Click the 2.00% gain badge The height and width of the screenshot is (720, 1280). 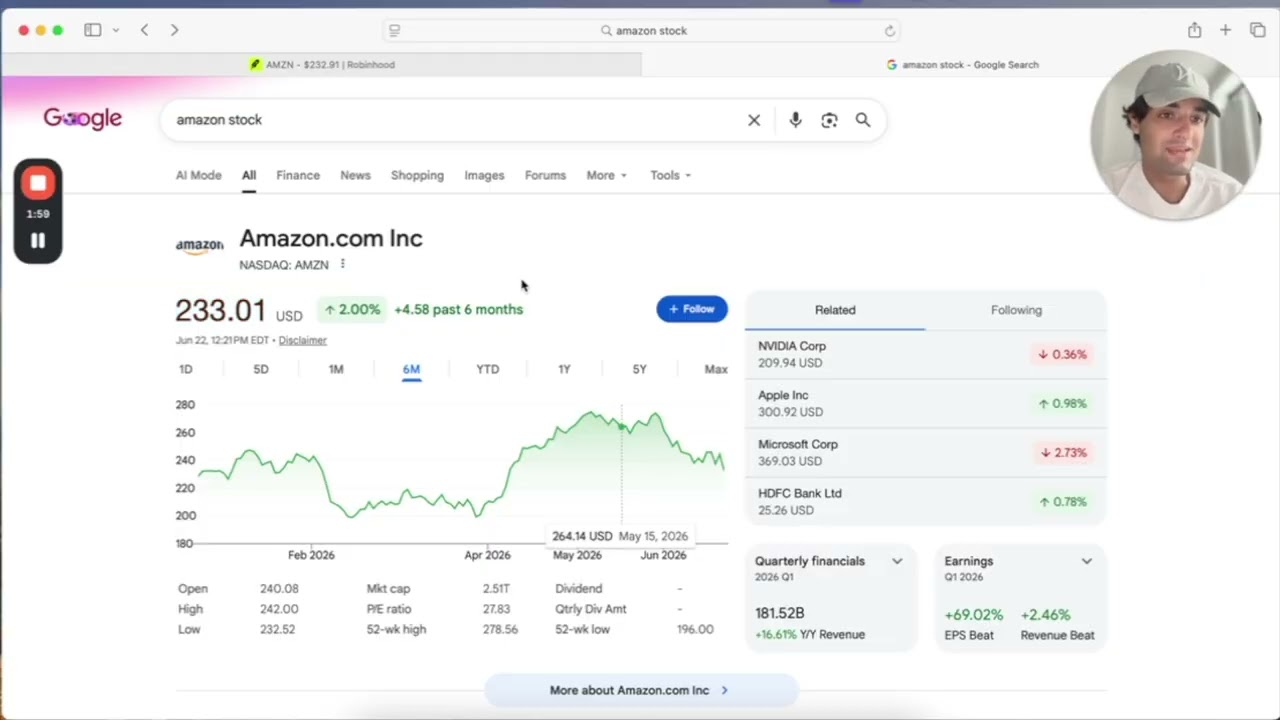tap(352, 309)
